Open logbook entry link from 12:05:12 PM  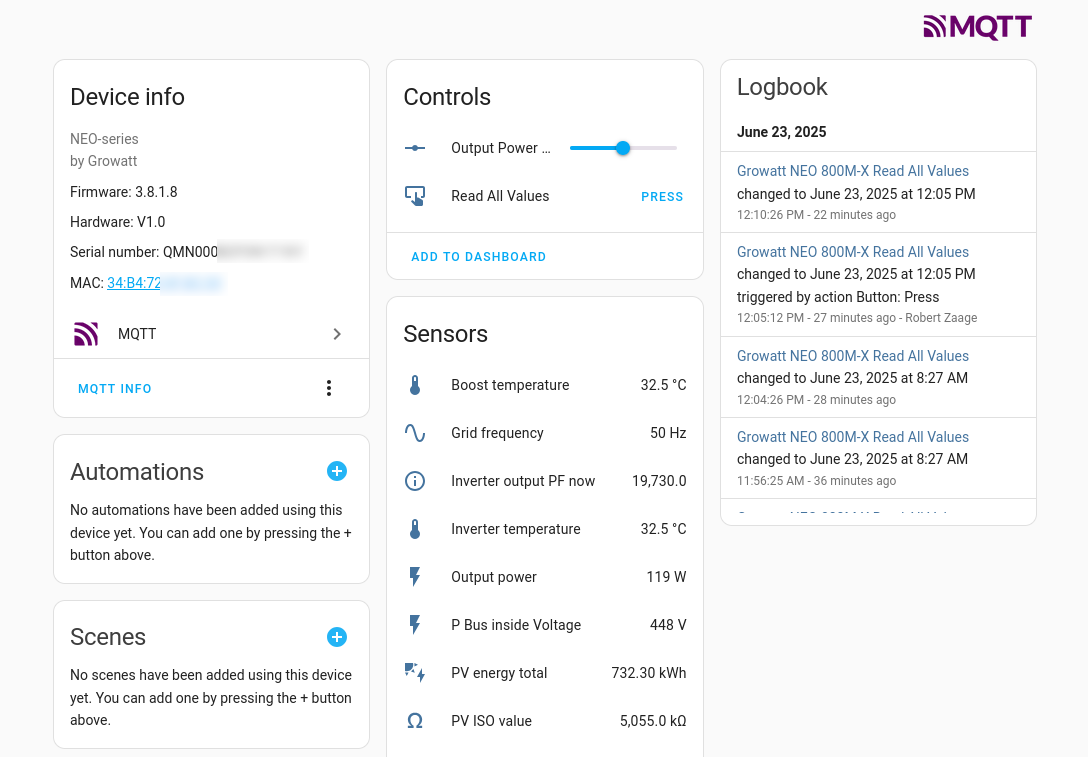[853, 252]
